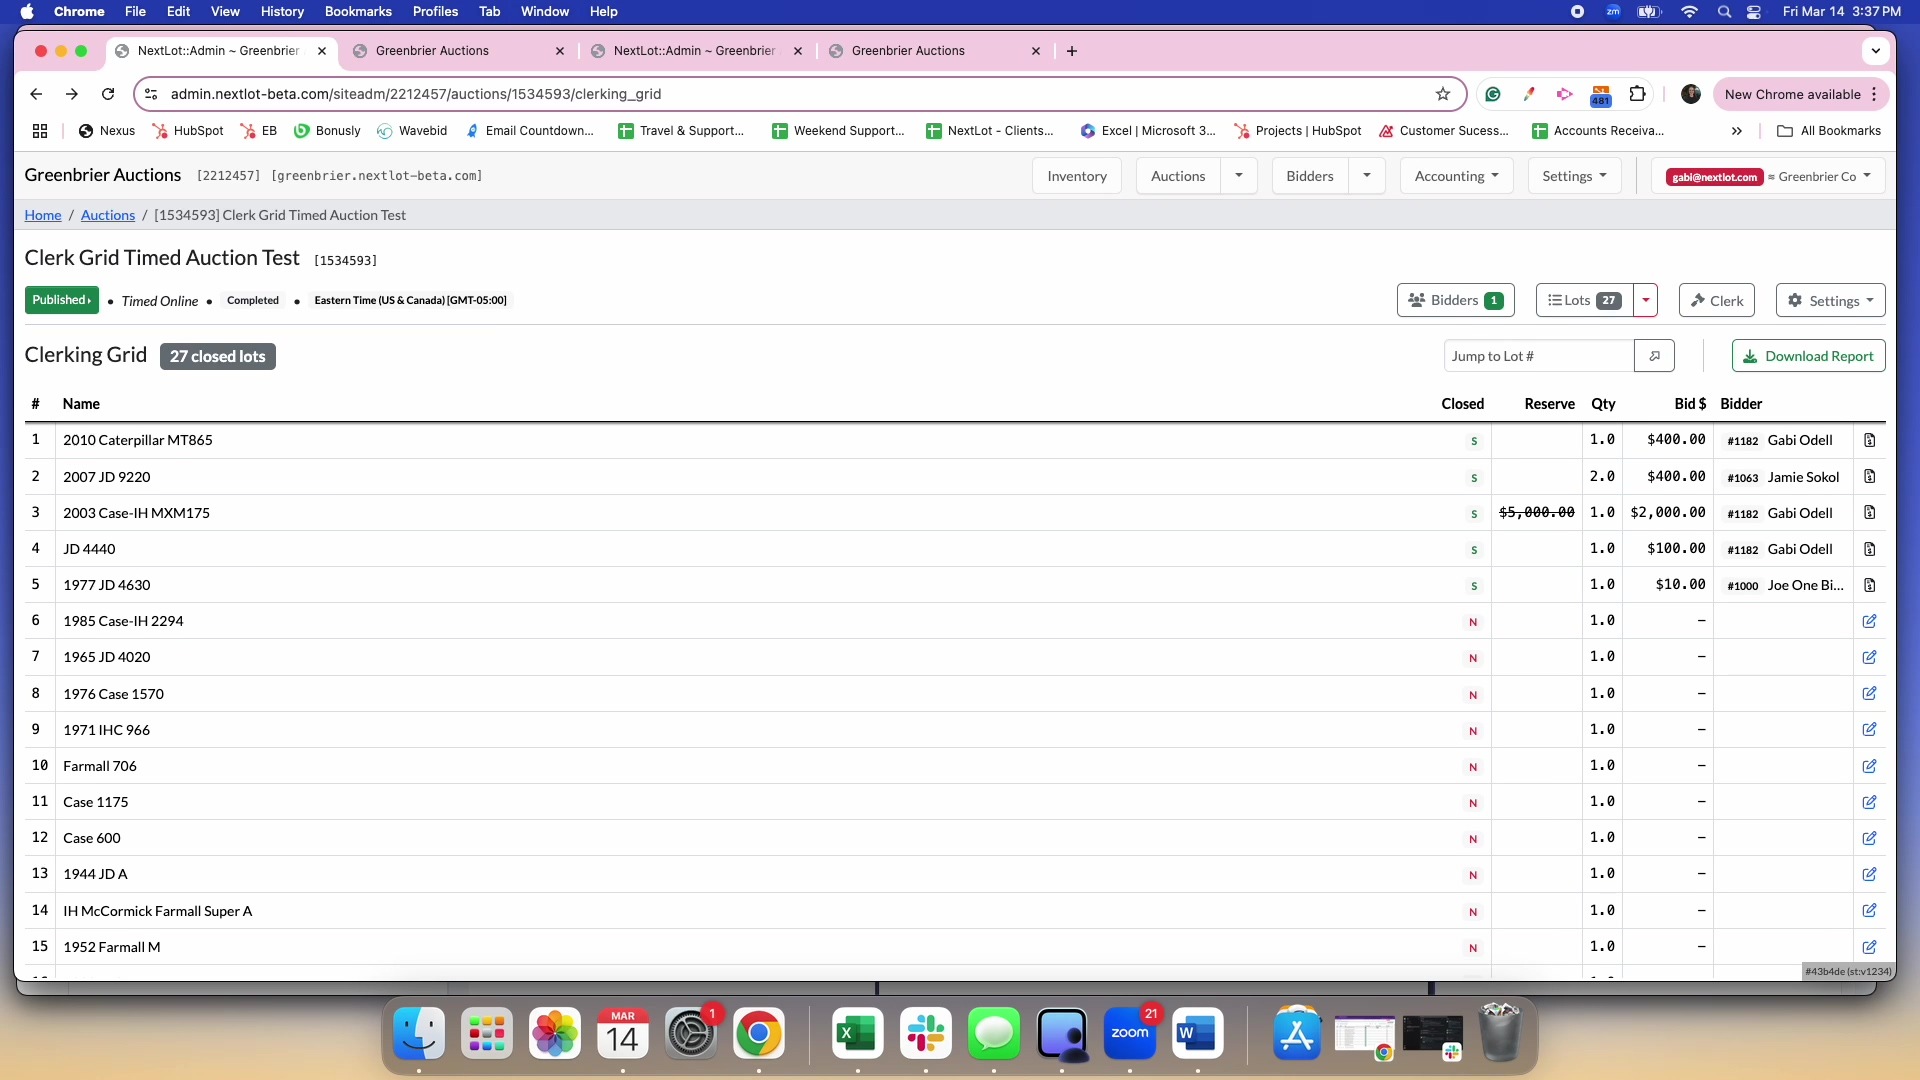Screen dimensions: 1920x1080
Task: Click the Jump to Lot search magnifier icon
Action: [1654, 355]
